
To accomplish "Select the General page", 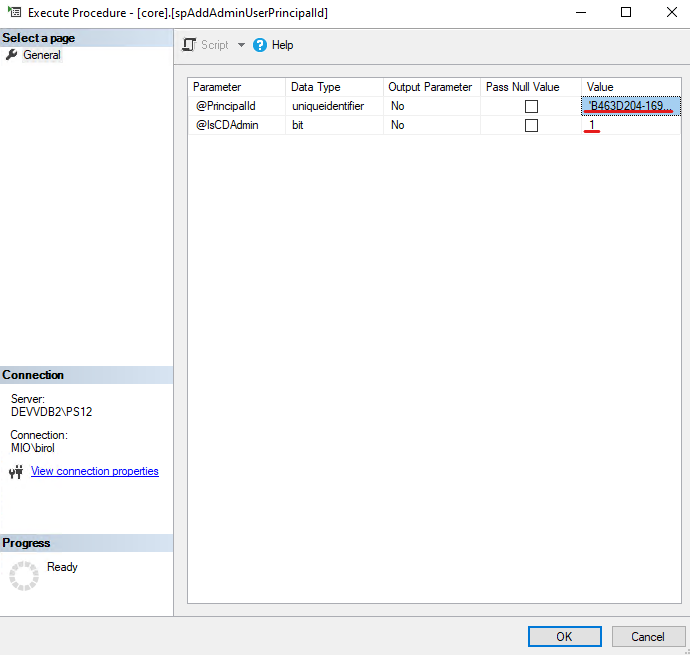I will coord(42,55).
